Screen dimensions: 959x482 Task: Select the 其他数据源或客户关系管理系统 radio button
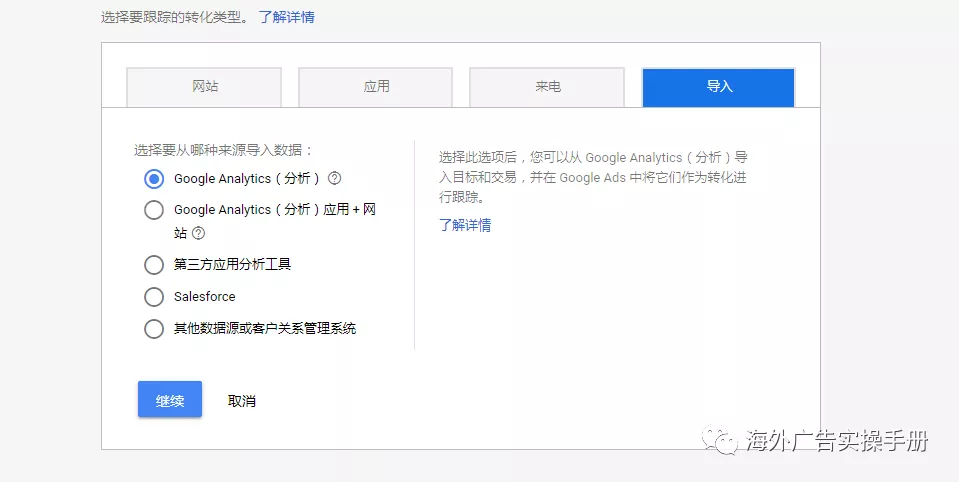154,329
